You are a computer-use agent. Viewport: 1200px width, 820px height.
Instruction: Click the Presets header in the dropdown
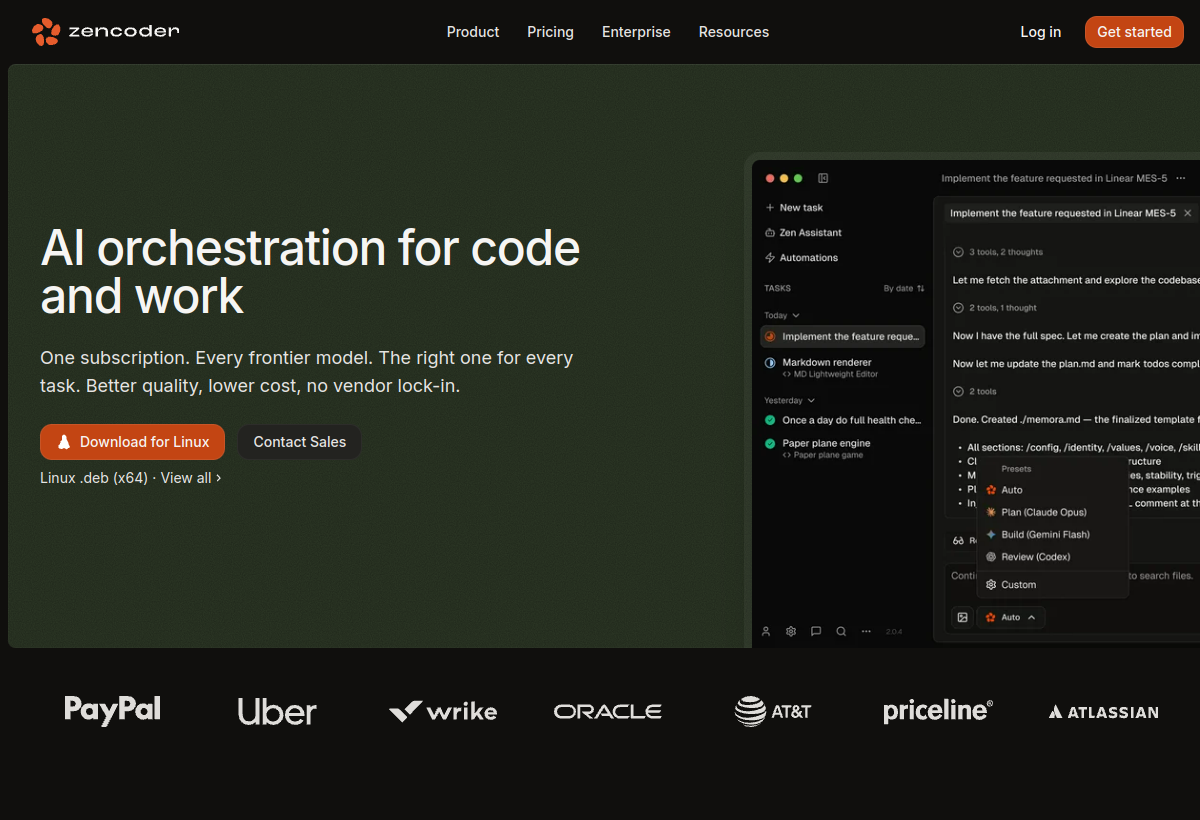click(x=1016, y=469)
